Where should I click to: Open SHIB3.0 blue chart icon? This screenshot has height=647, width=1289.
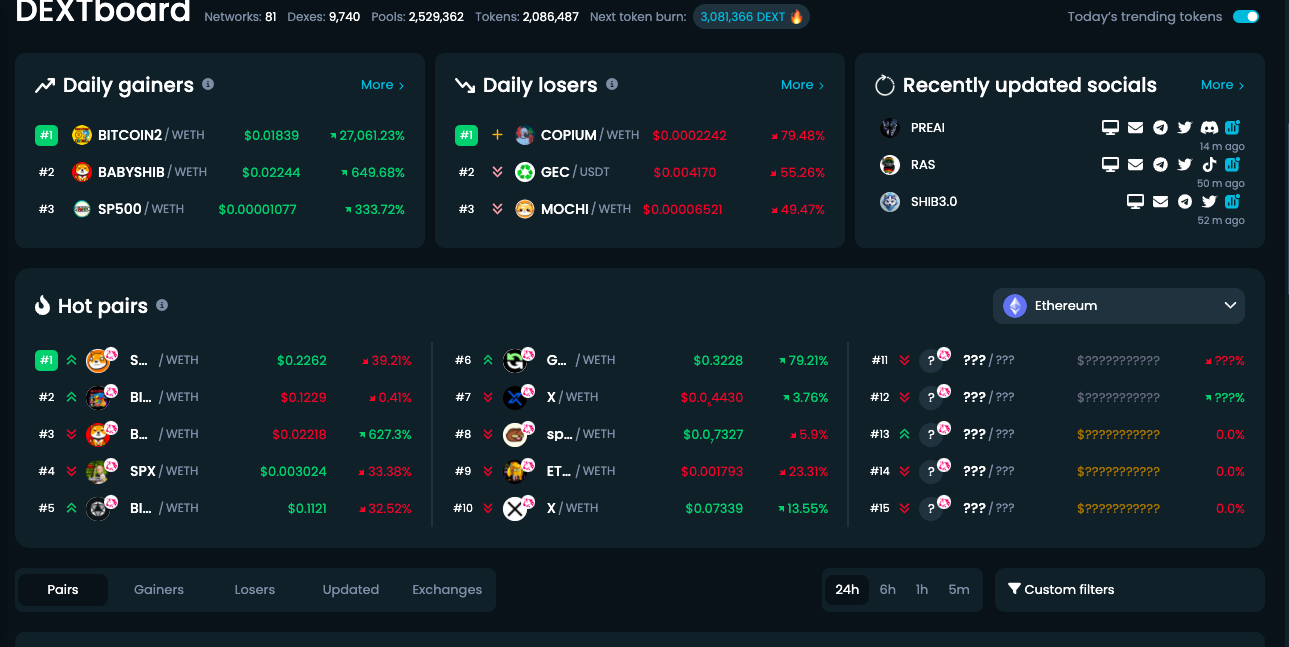[1233, 202]
